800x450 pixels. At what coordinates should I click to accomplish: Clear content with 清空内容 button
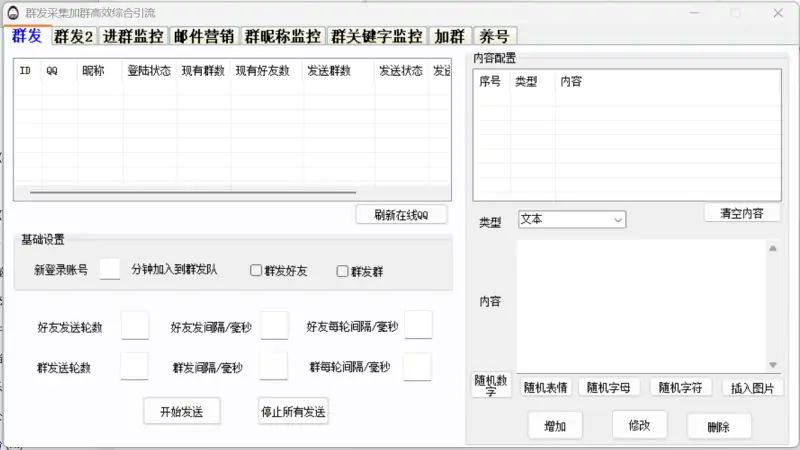(741, 213)
